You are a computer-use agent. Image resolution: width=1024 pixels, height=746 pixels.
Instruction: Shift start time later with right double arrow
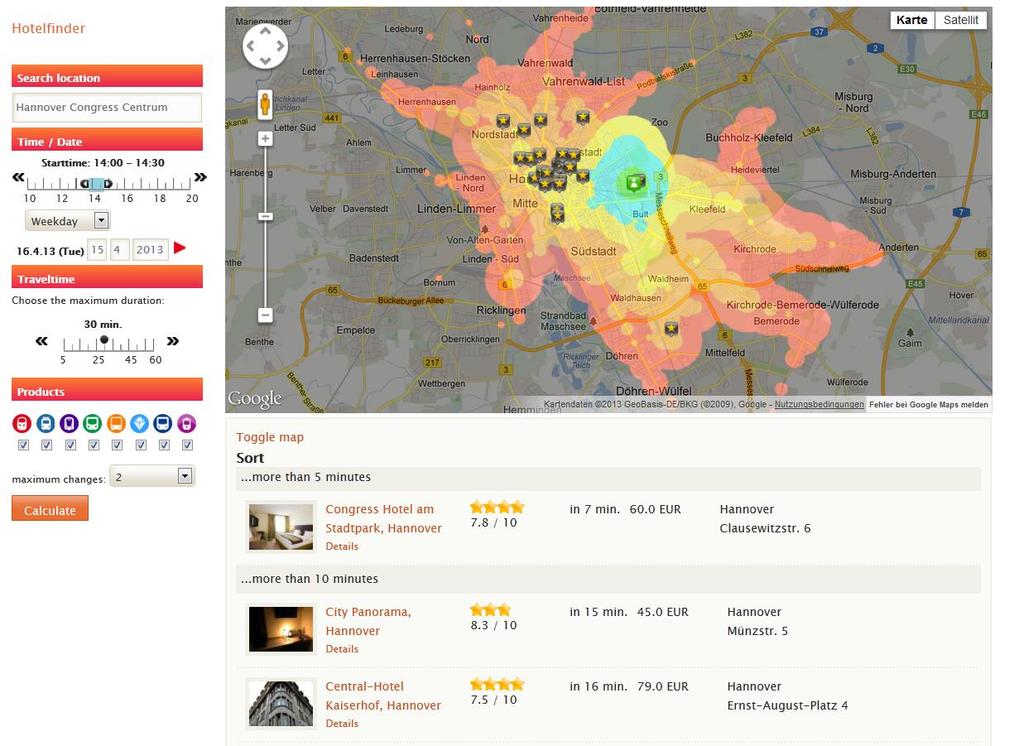pyautogui.click(x=200, y=177)
